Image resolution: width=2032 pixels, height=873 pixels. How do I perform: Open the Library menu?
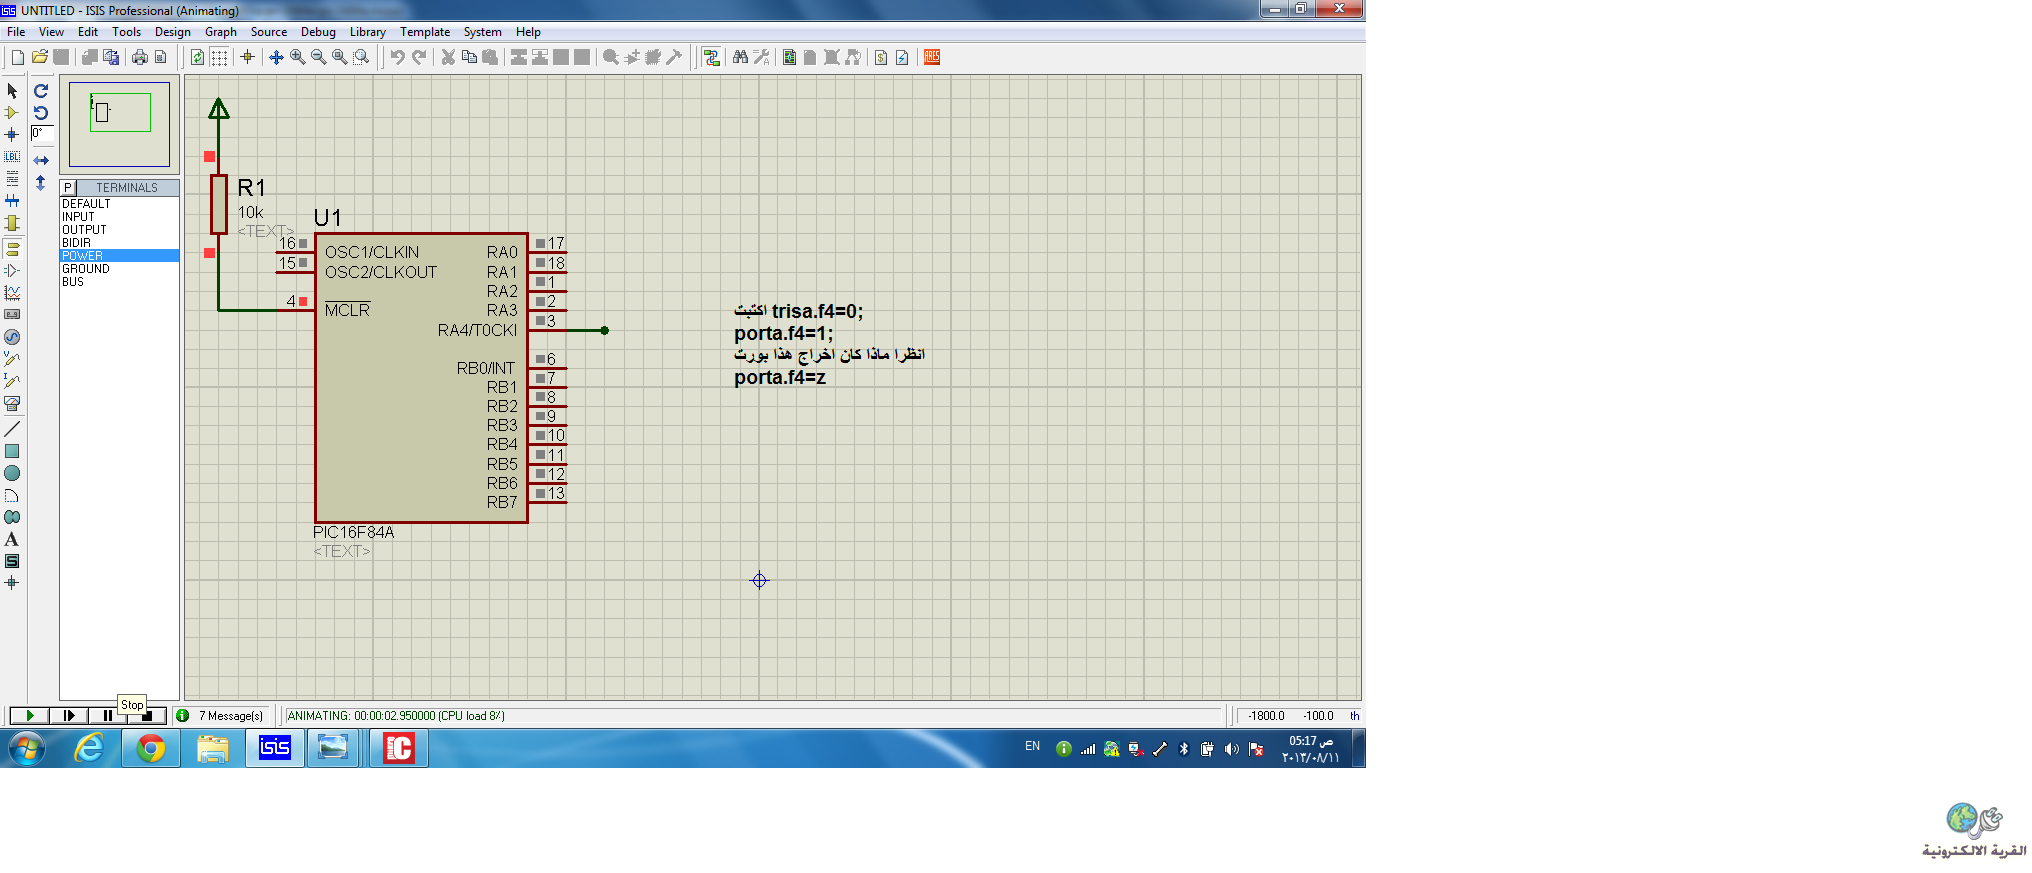point(368,32)
